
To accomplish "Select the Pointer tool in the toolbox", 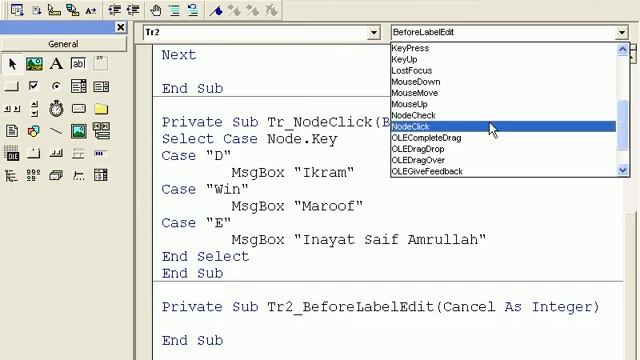I will click(x=12, y=64).
